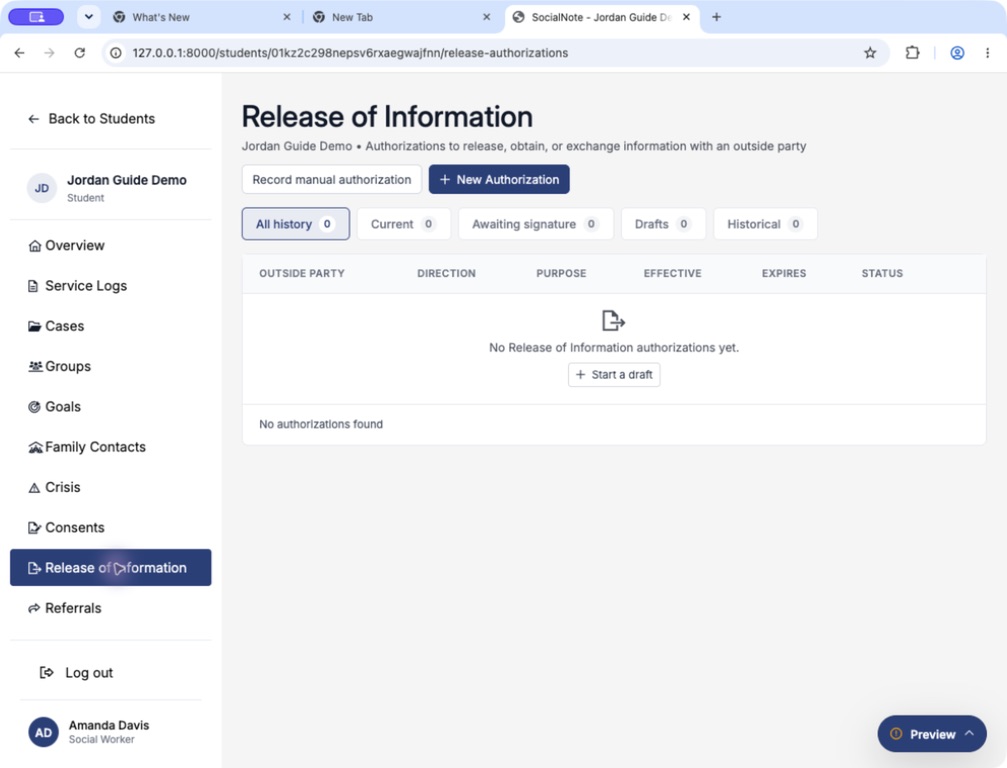Open Groups in the sidebar
1007x768 pixels.
[110, 367]
